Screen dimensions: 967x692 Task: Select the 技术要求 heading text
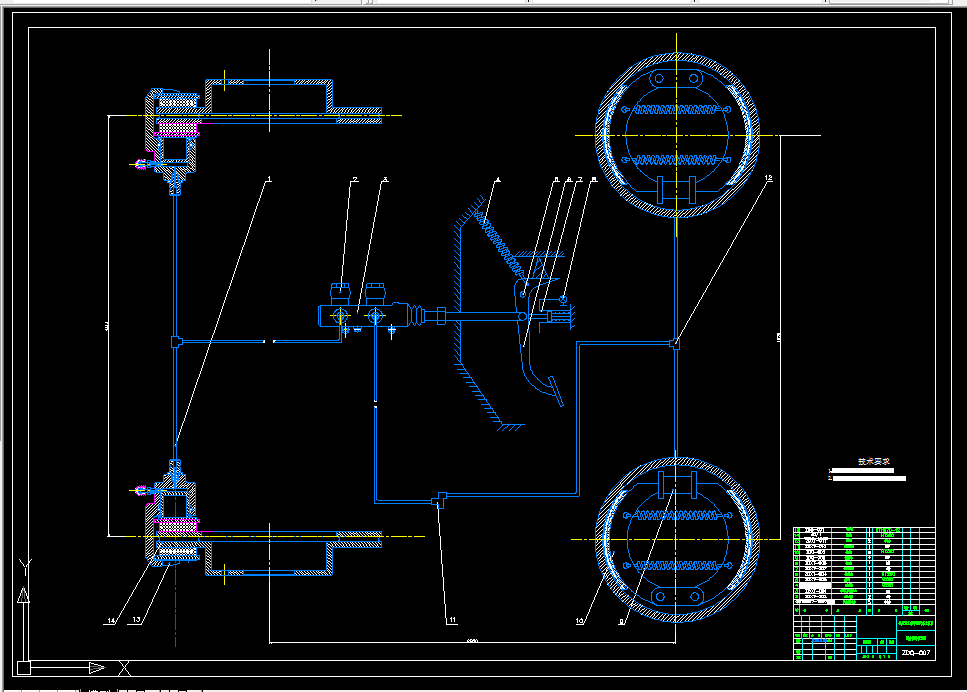873,461
